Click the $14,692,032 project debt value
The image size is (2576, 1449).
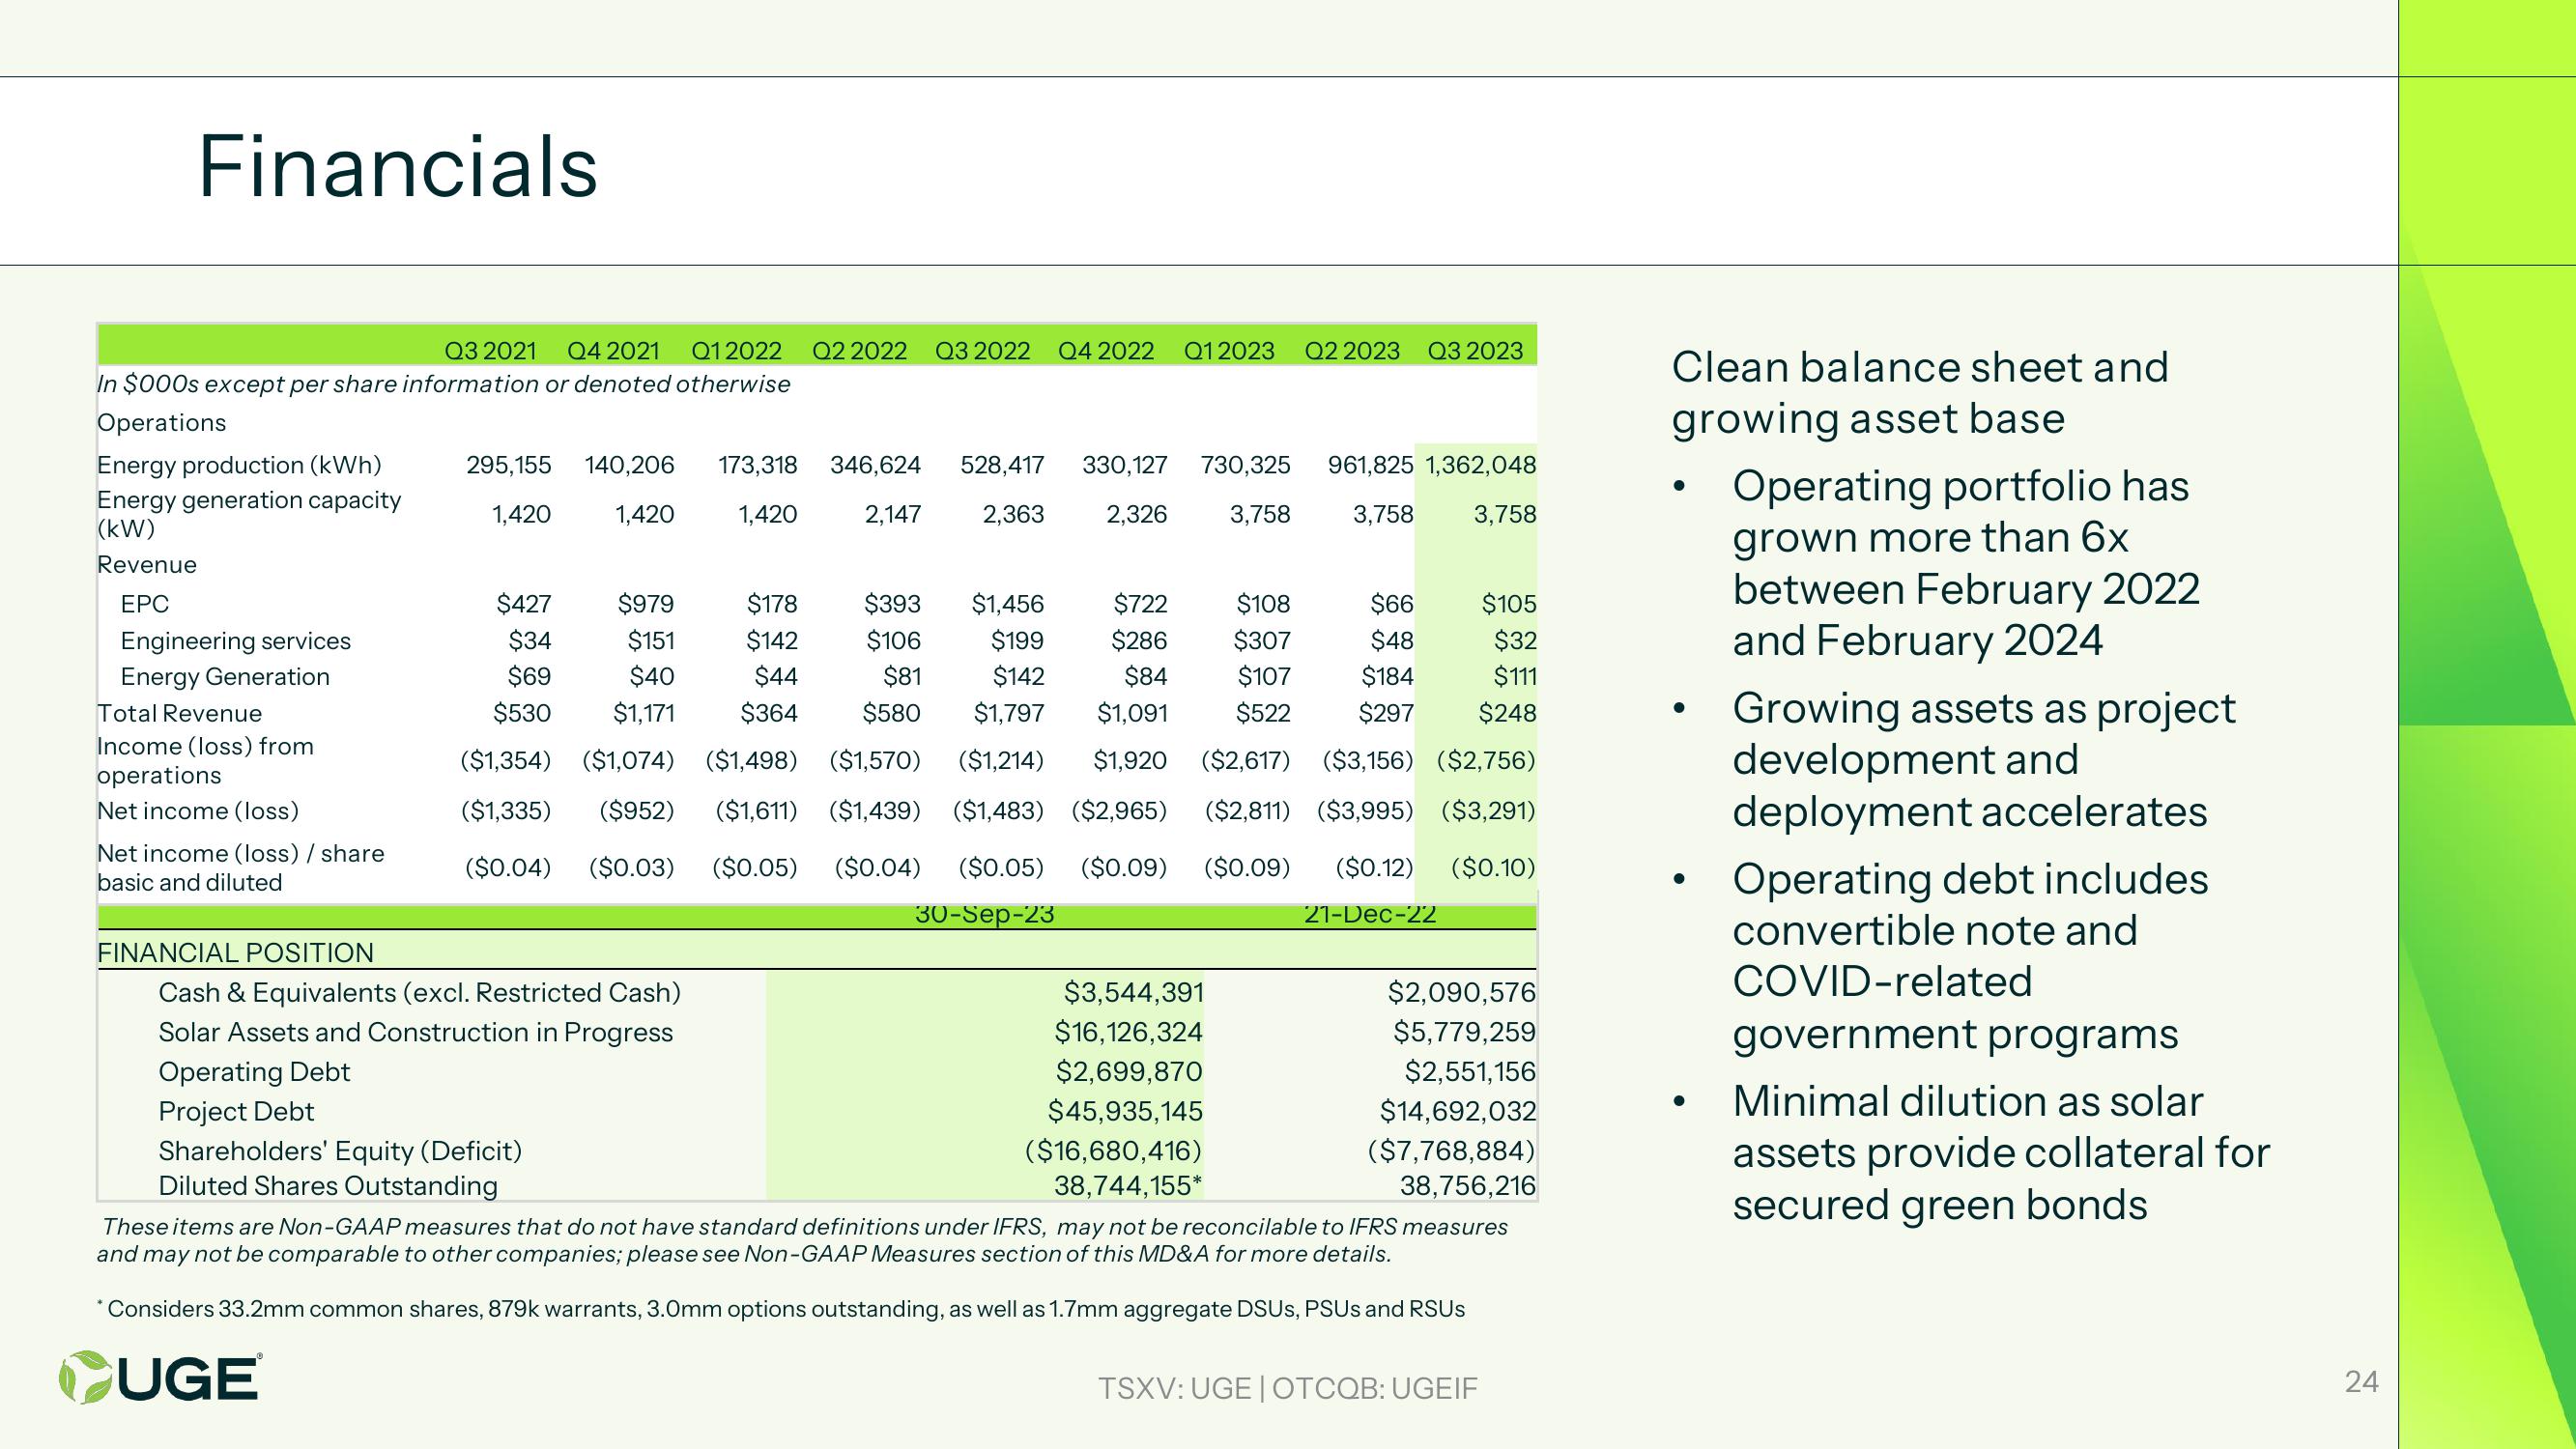1458,1111
